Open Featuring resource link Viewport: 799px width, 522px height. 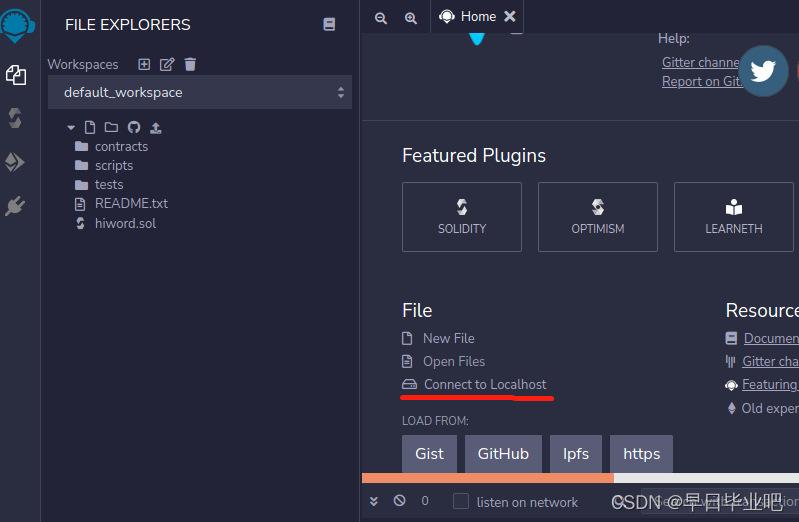click(x=770, y=384)
